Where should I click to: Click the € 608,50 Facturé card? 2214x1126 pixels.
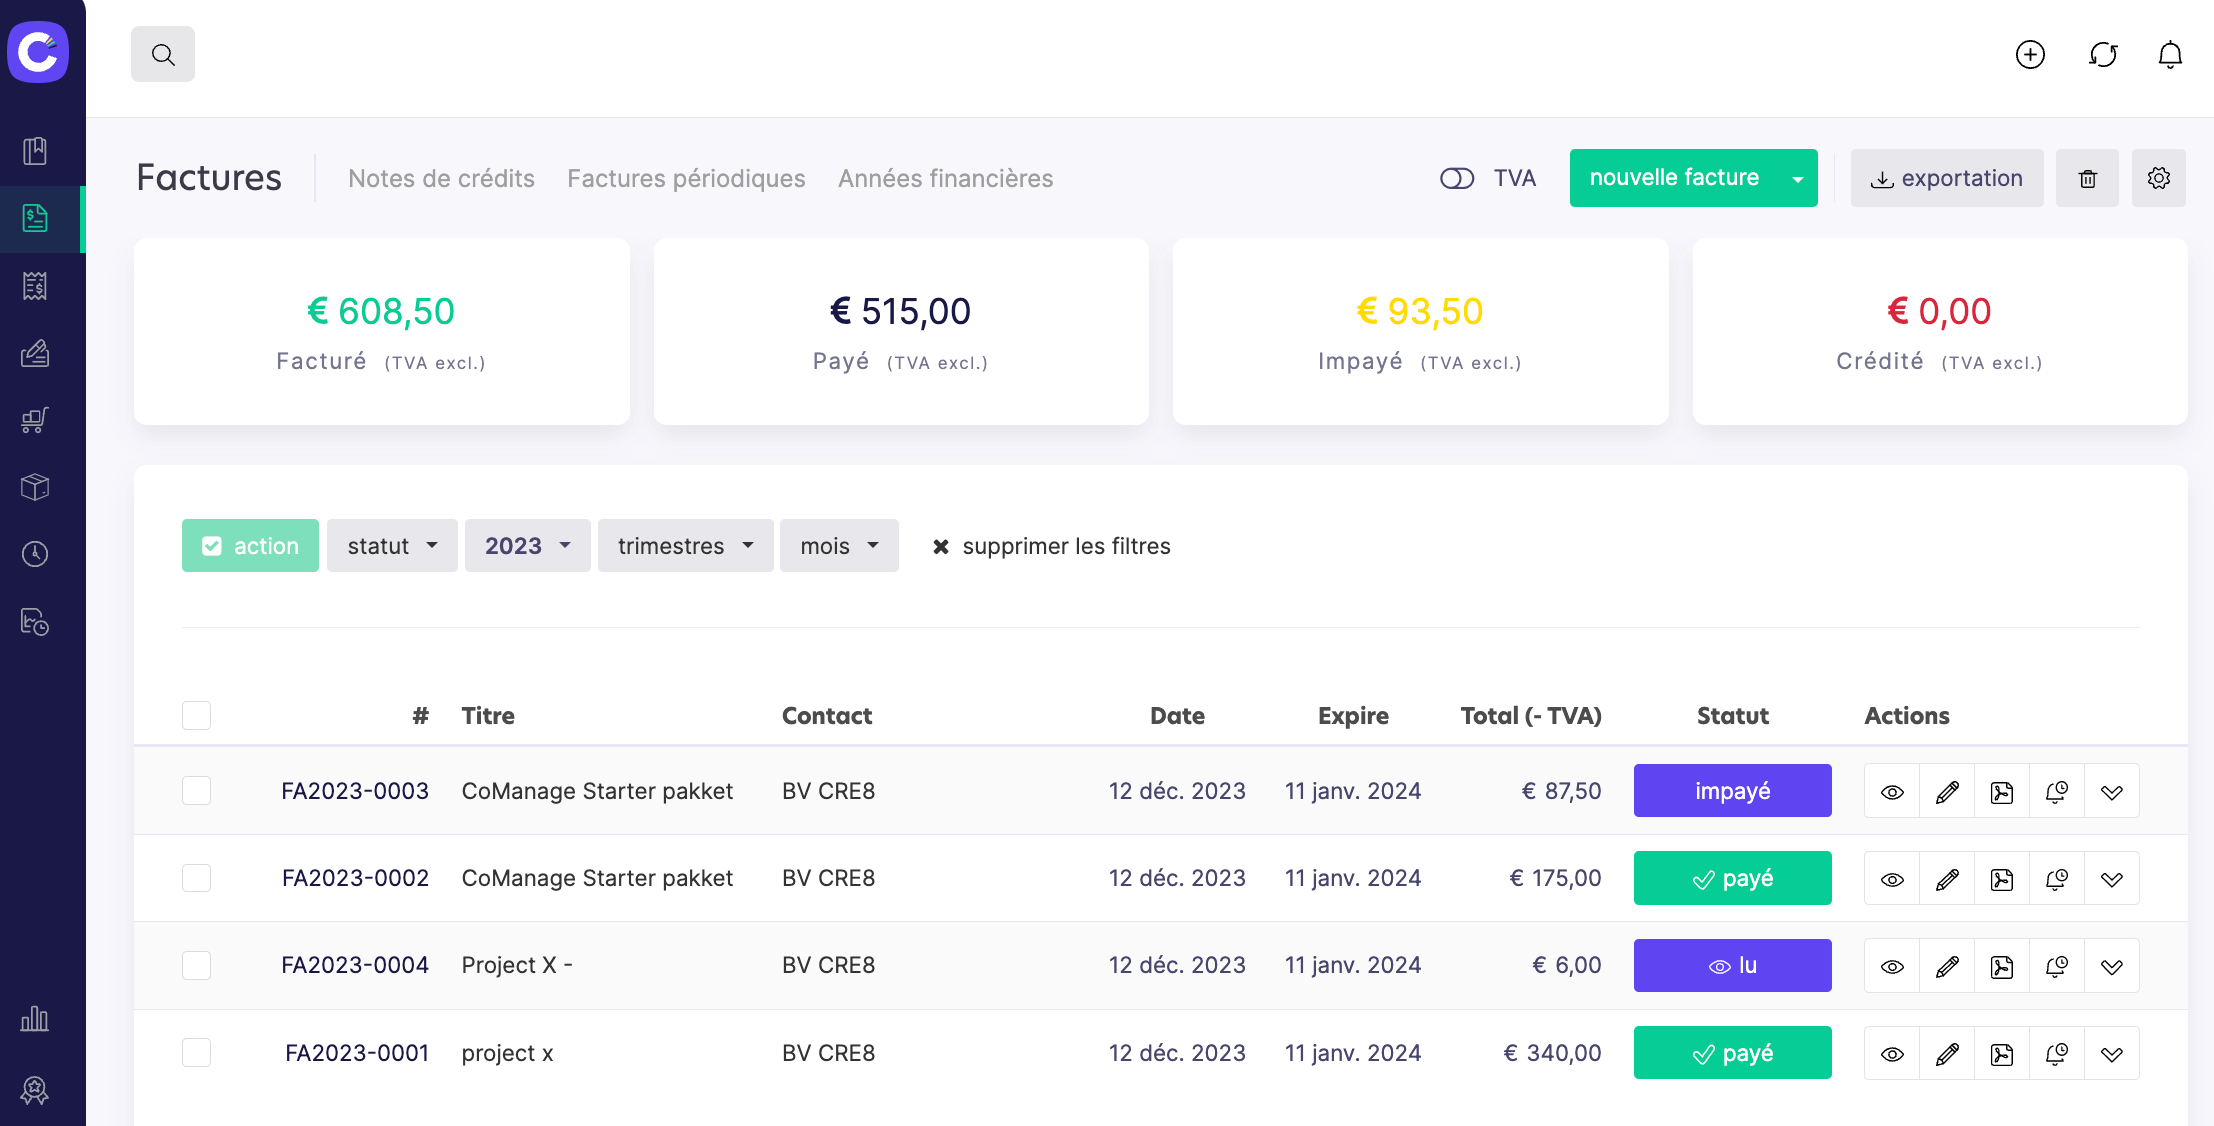381,331
